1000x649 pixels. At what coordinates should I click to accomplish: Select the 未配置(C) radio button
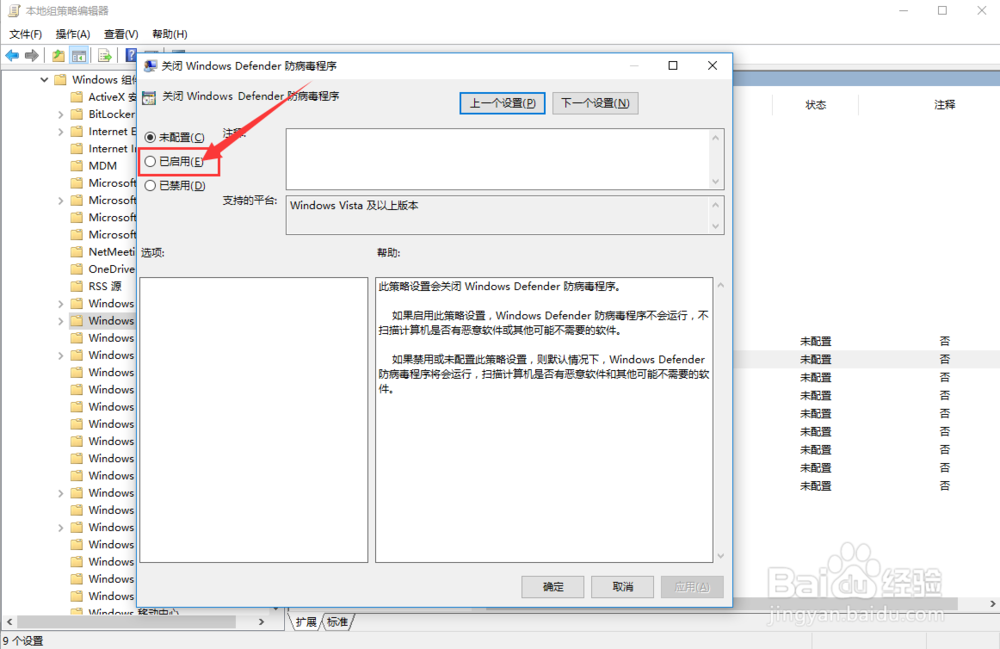click(x=150, y=137)
